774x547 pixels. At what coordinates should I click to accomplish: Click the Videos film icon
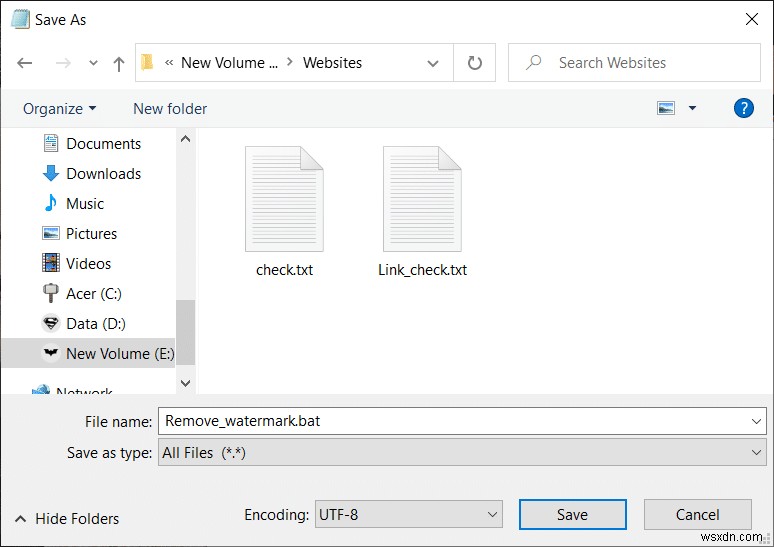click(x=51, y=263)
